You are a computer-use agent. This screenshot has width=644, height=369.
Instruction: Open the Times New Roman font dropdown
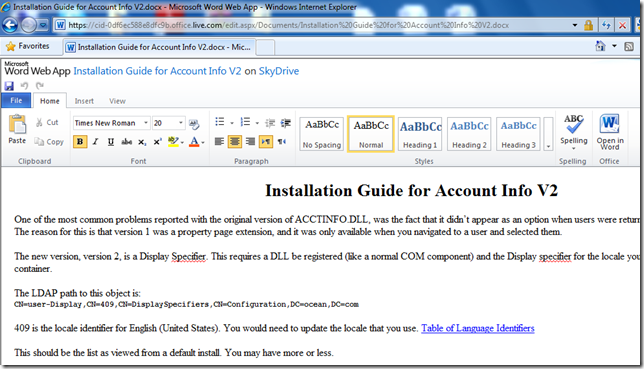tap(145, 123)
